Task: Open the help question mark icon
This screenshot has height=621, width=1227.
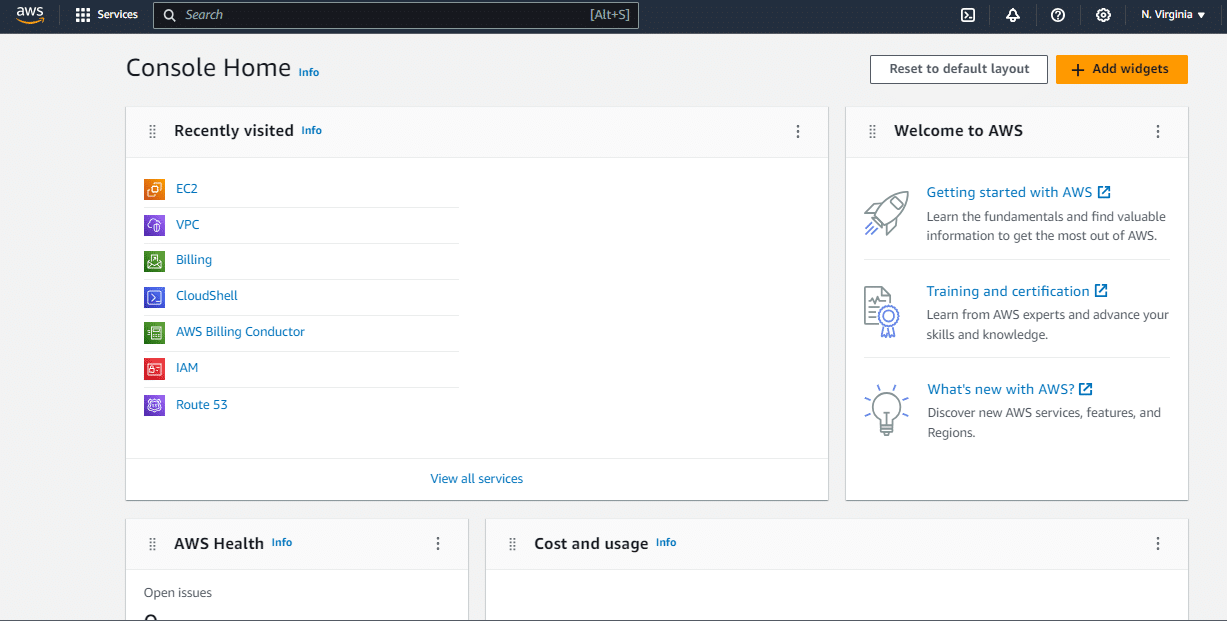Action: click(1058, 15)
